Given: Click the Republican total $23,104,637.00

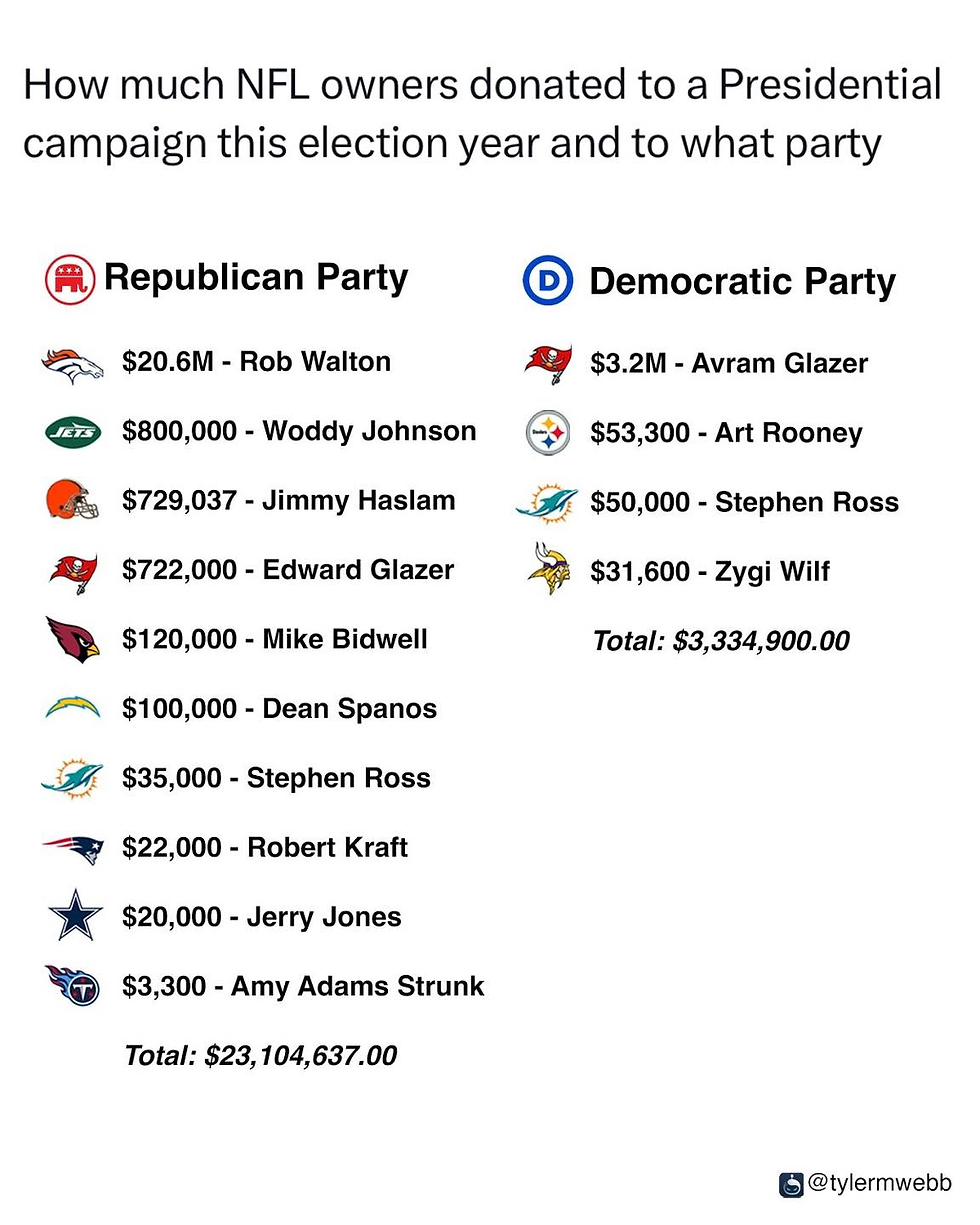Looking at the screenshot, I should 260,1055.
